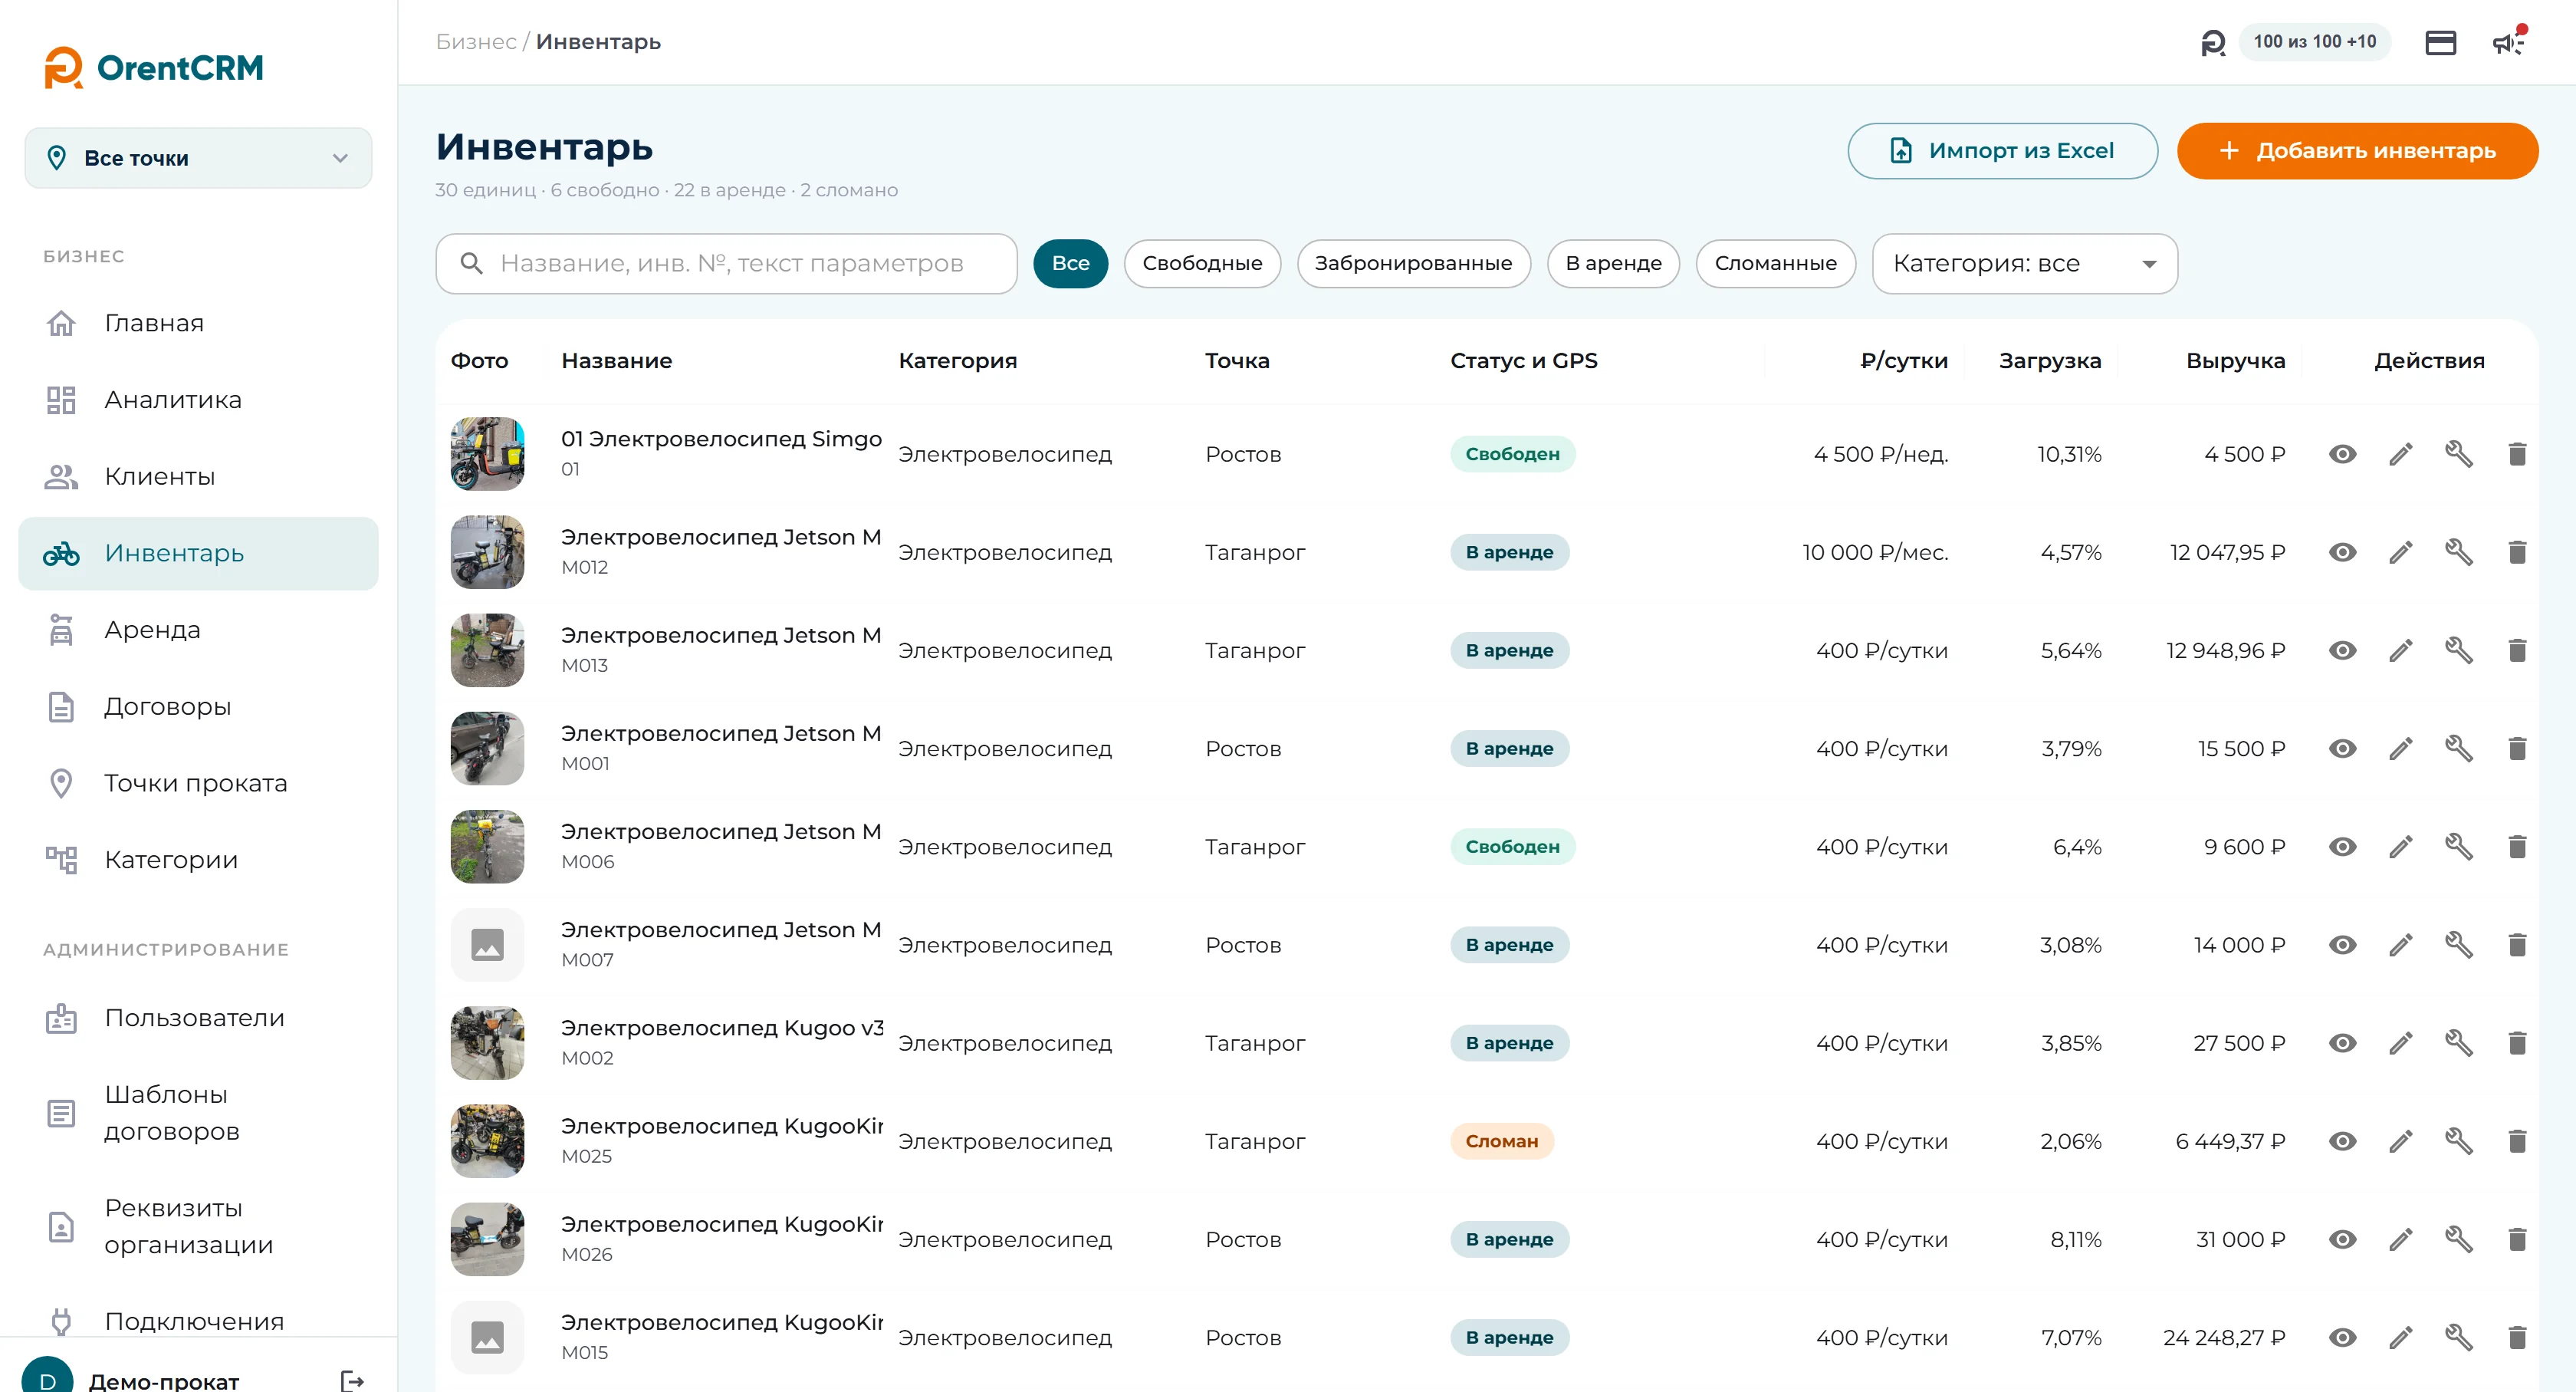Image resolution: width=2576 pixels, height=1392 pixels.
Task: Delete the 01 Simgo bike with trash icon
Action: [2517, 454]
